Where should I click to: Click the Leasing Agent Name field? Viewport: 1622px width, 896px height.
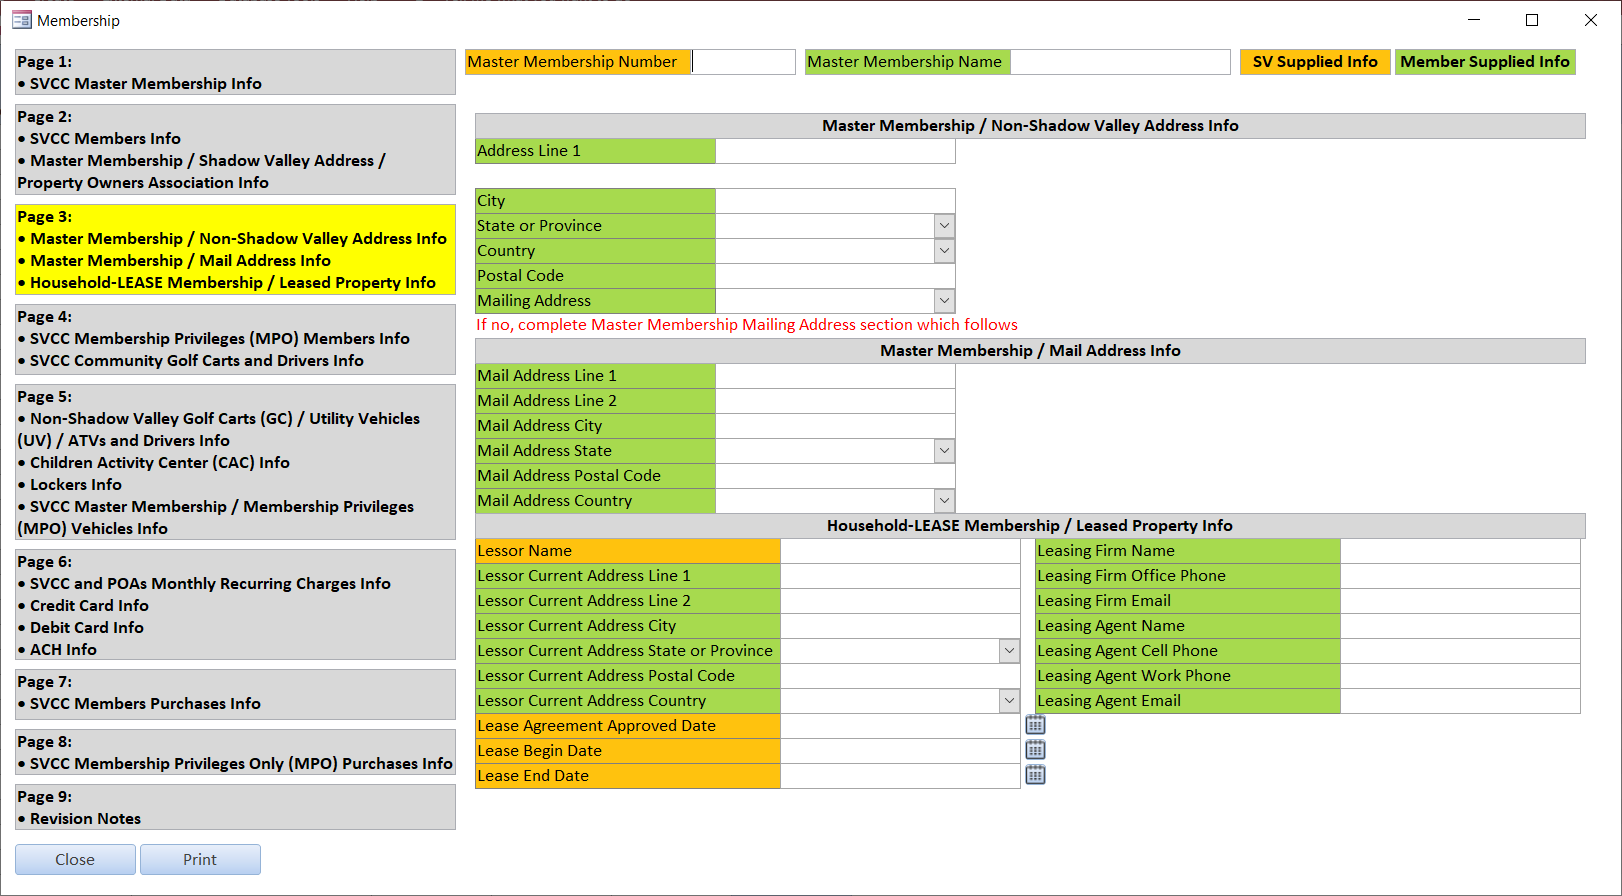click(x=1460, y=626)
